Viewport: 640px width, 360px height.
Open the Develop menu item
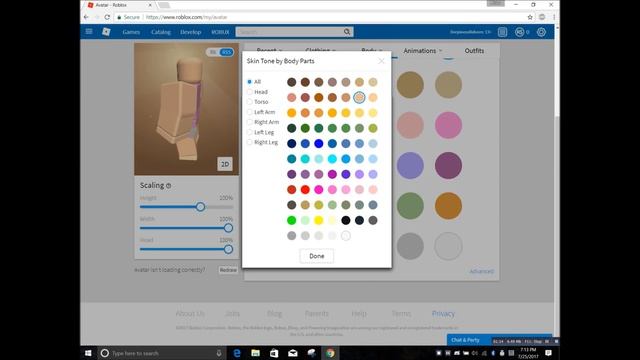point(191,32)
